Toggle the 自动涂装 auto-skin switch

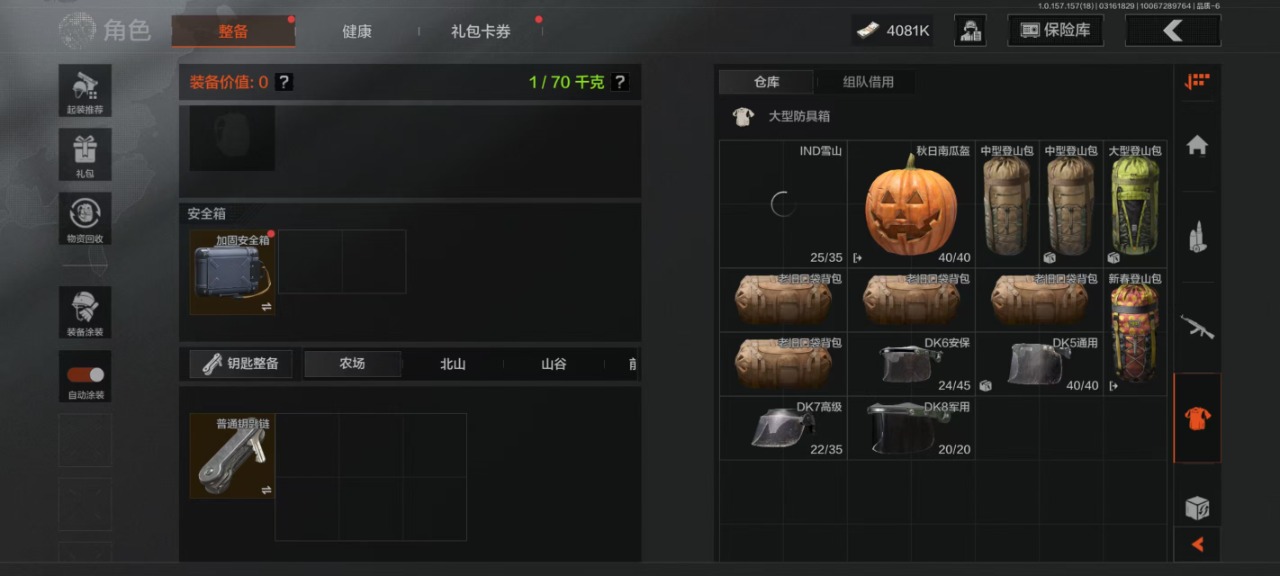click(85, 376)
